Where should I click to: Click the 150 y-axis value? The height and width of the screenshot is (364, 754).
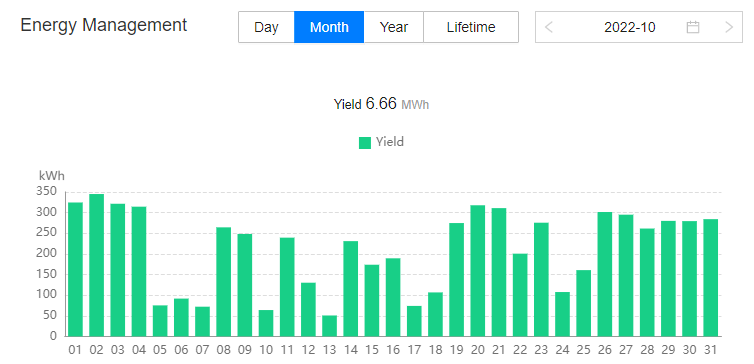[46, 275]
